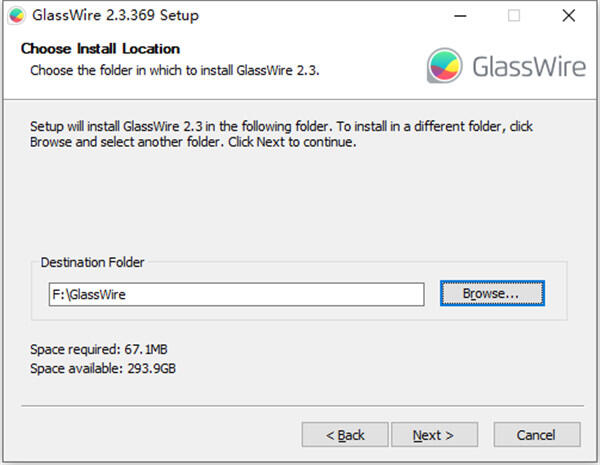The image size is (600, 465).
Task: Select the Space available 293.9GB text
Action: pos(103,368)
